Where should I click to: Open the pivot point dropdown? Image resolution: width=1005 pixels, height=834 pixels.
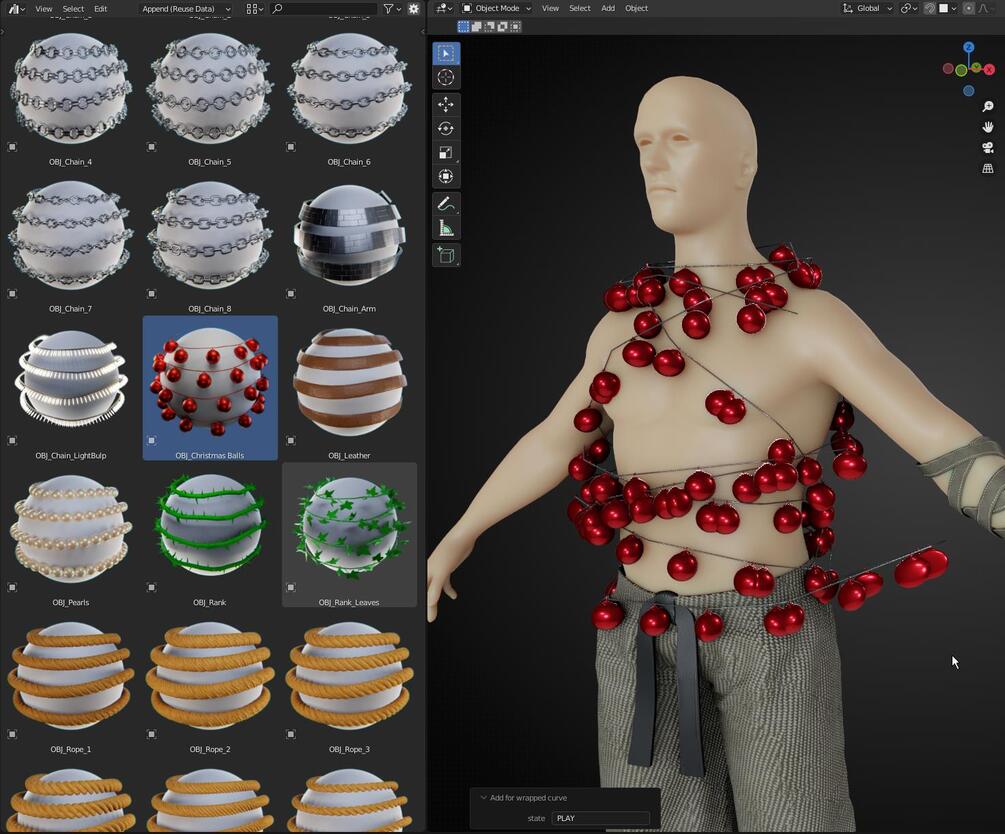coord(909,8)
